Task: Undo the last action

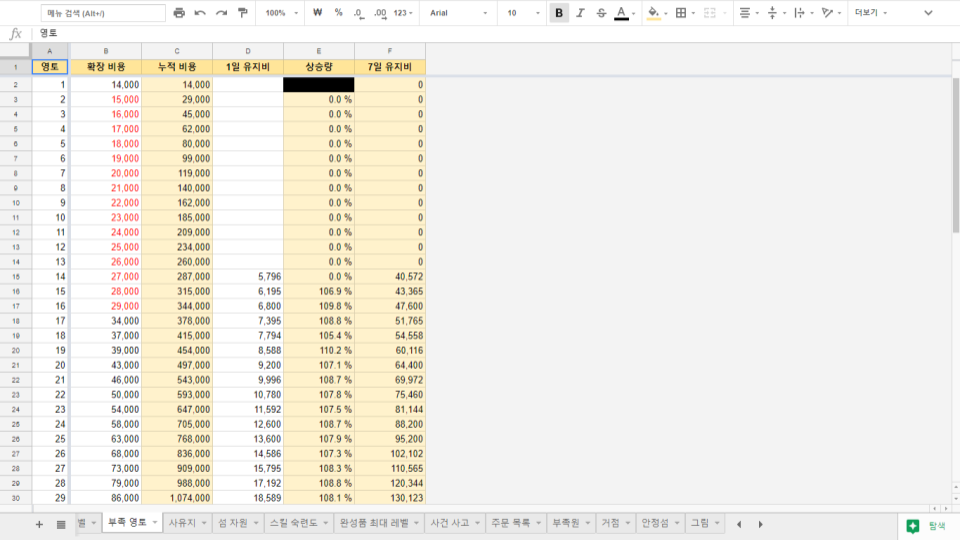Action: (x=200, y=13)
